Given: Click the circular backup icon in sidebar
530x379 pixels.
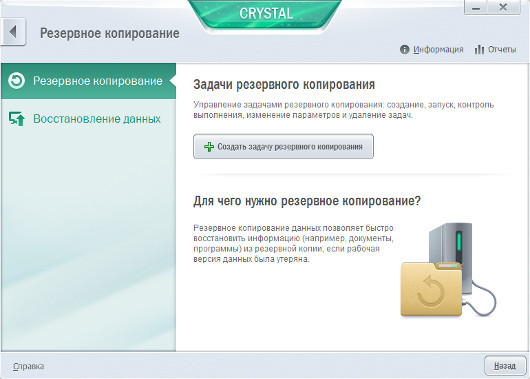Looking at the screenshot, I should pyautogui.click(x=16, y=81).
